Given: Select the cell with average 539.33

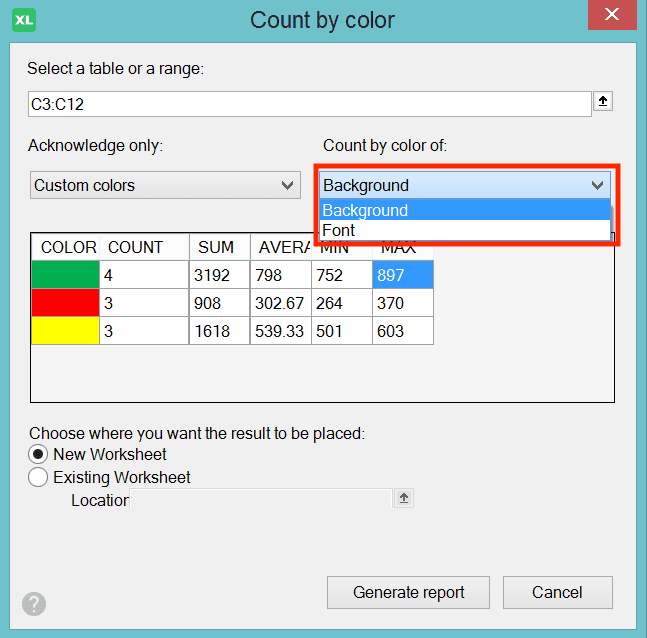Looking at the screenshot, I should [x=281, y=331].
